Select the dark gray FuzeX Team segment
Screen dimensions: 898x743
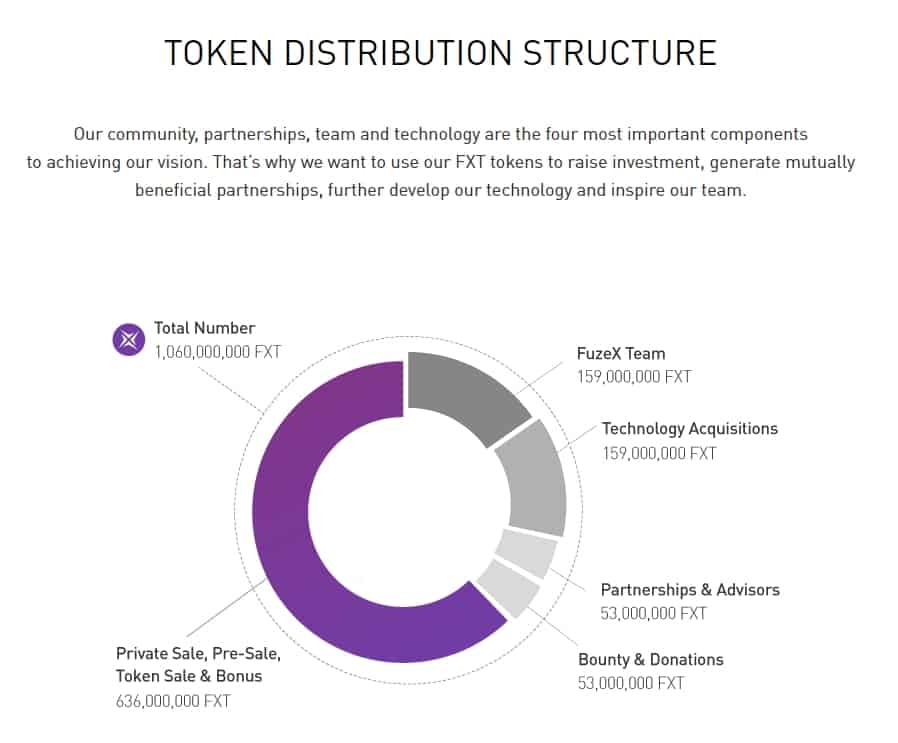(465, 396)
